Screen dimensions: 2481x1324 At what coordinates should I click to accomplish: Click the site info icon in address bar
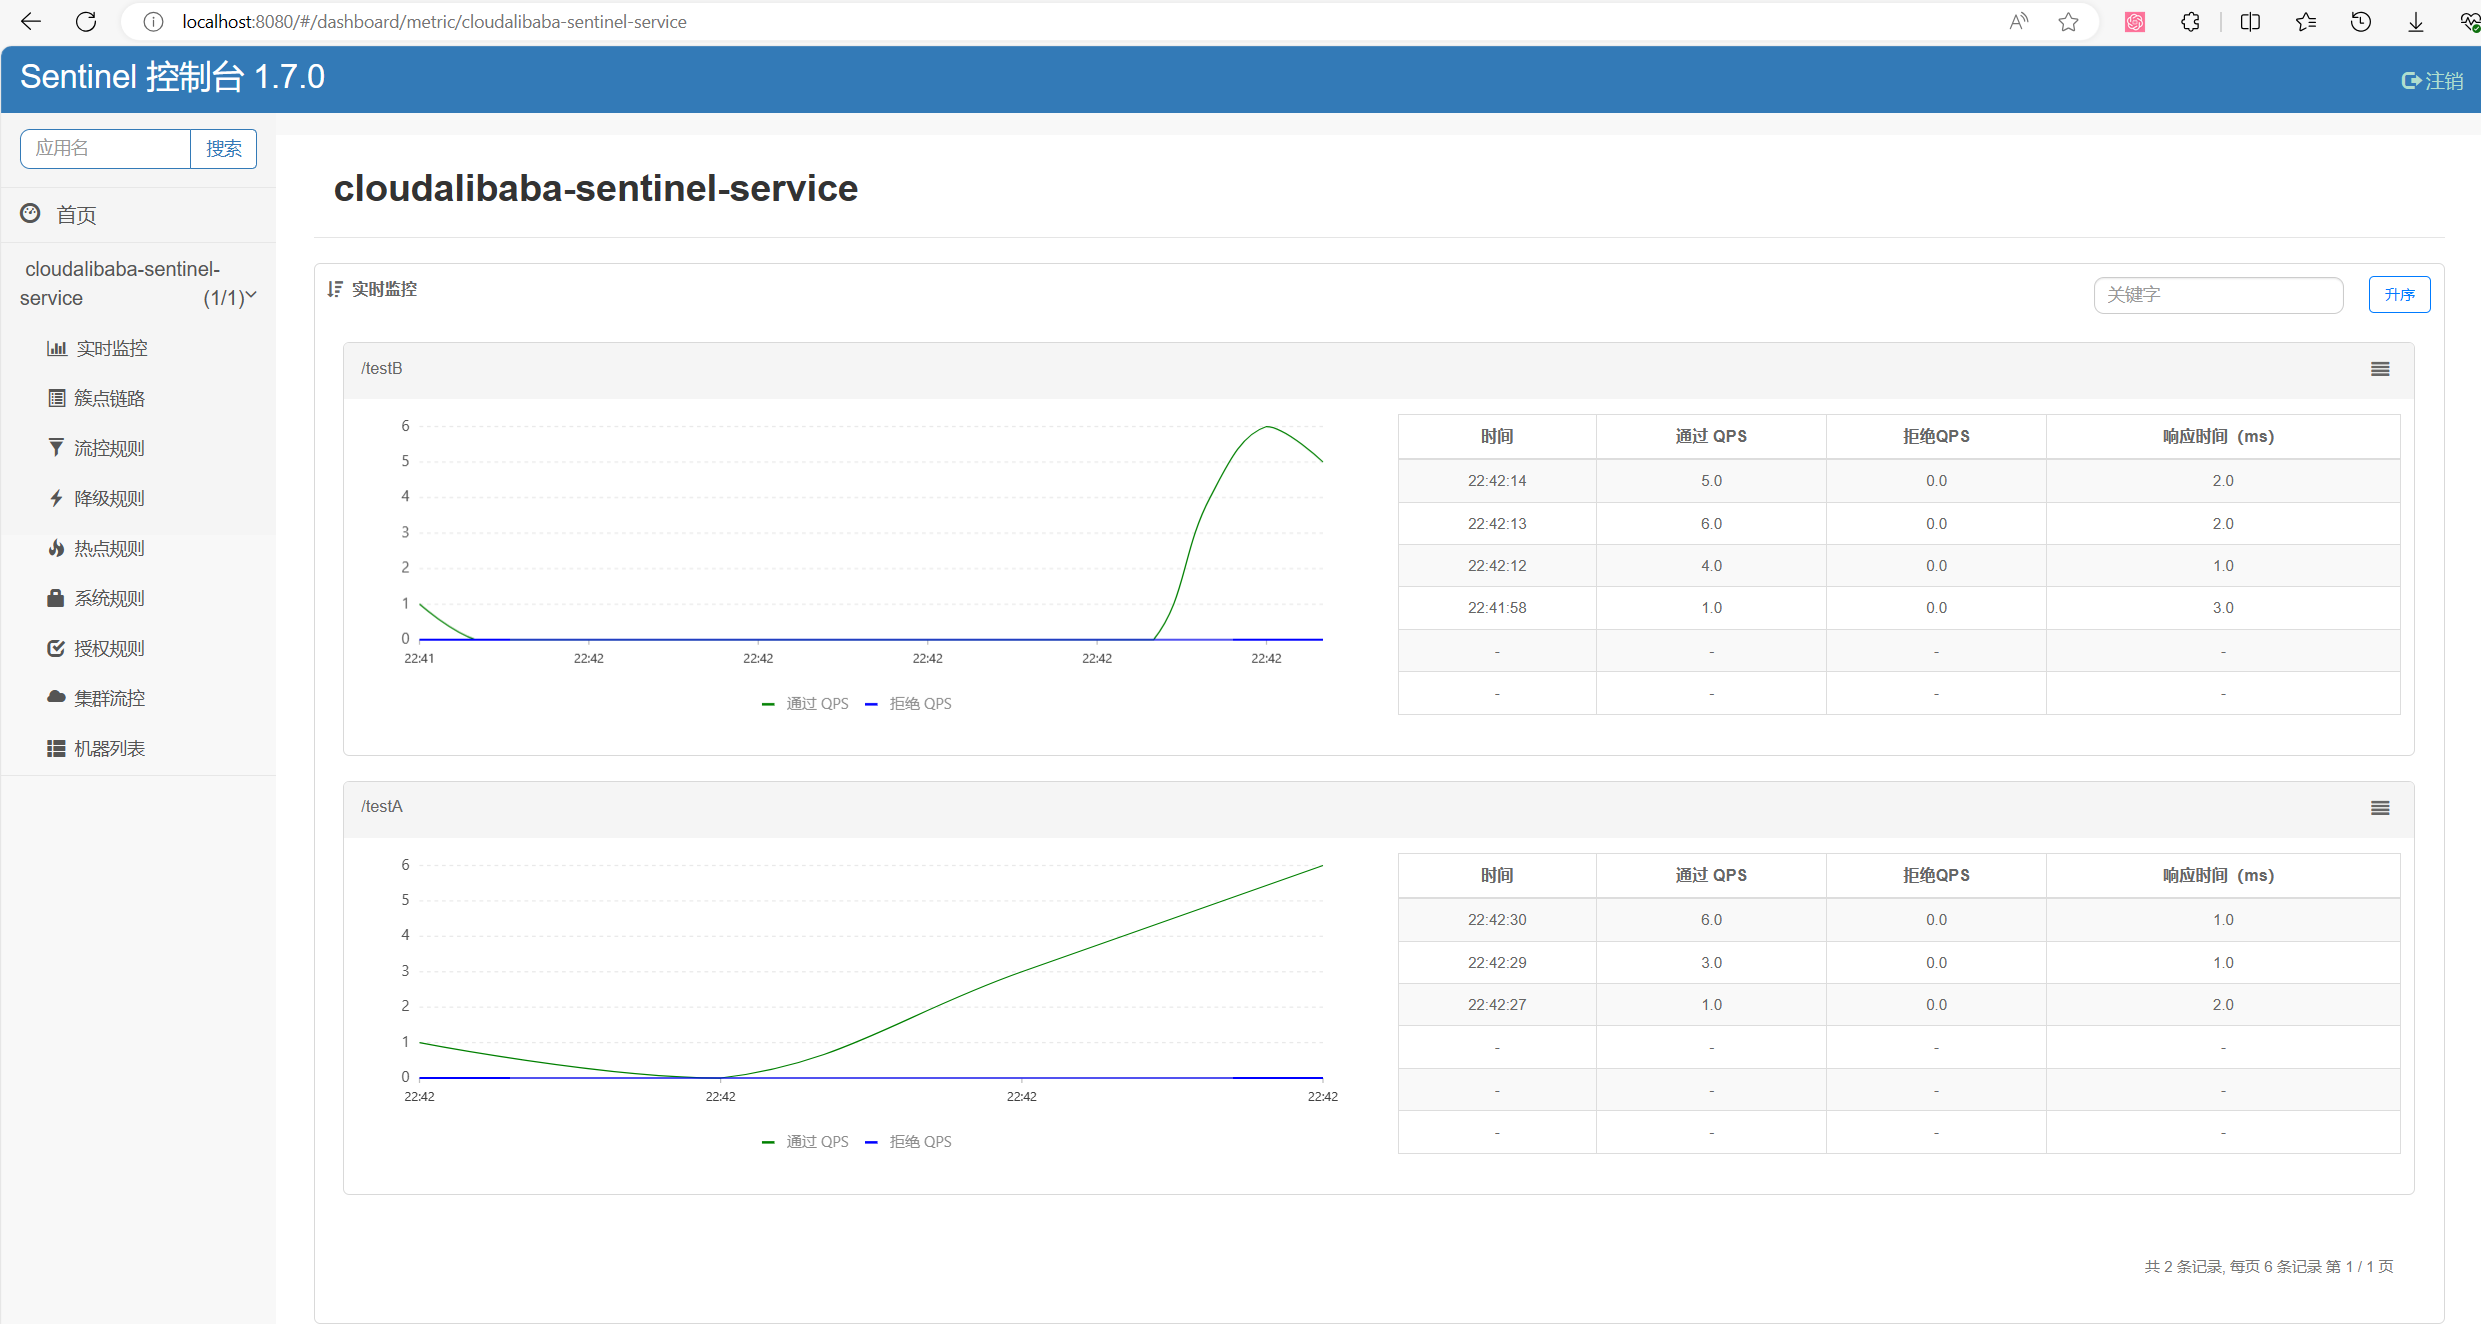(x=153, y=22)
